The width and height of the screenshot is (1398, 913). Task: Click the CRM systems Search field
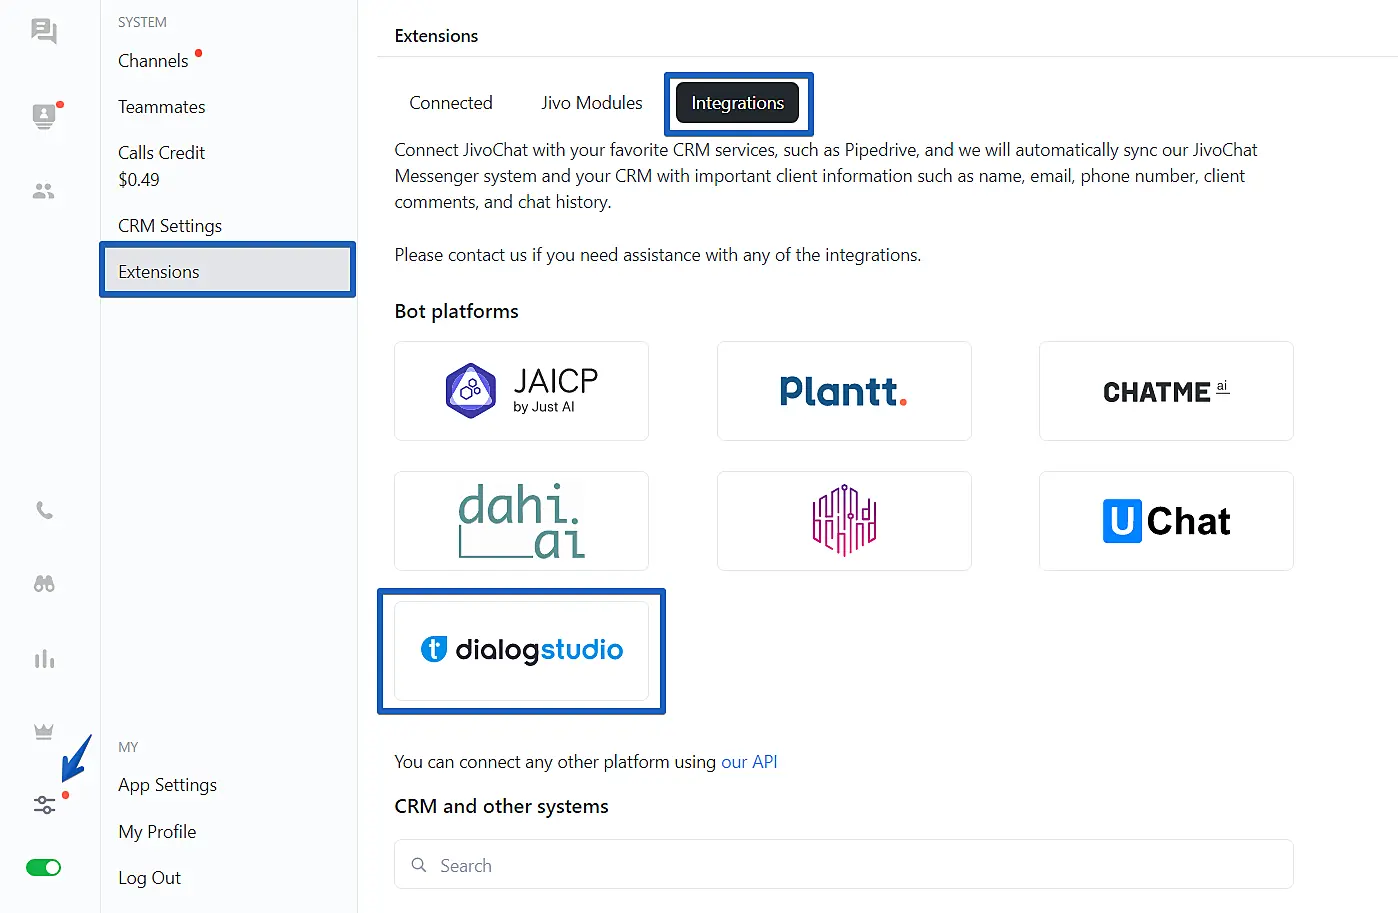(844, 865)
